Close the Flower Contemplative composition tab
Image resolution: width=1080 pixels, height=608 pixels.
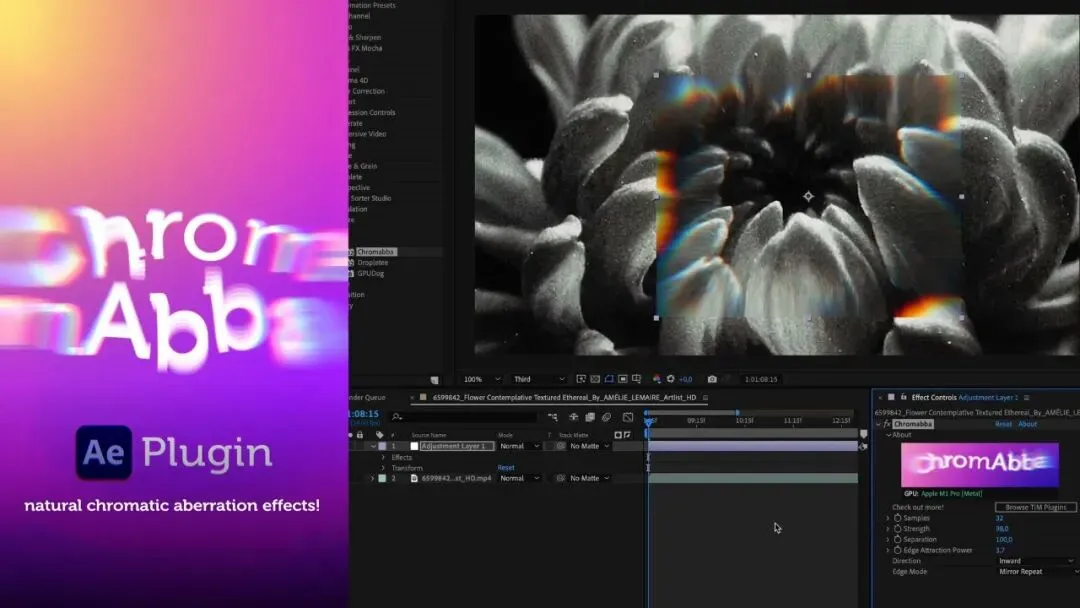pyautogui.click(x=412, y=397)
